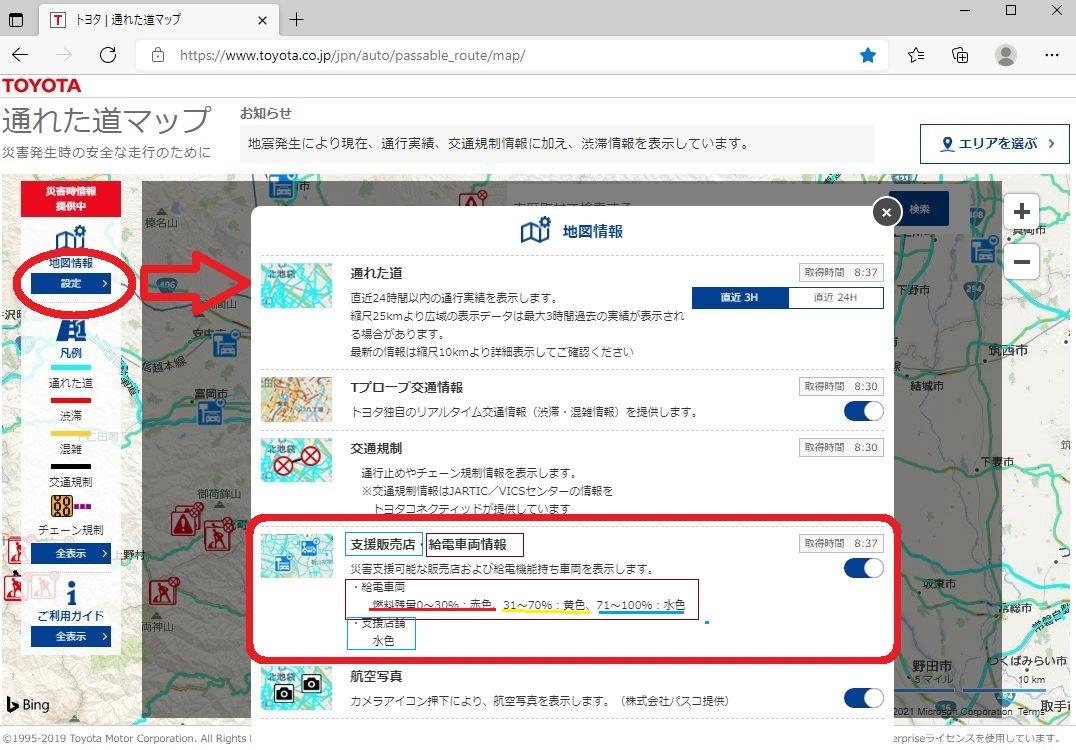Click the browser back arrow

click(21, 55)
